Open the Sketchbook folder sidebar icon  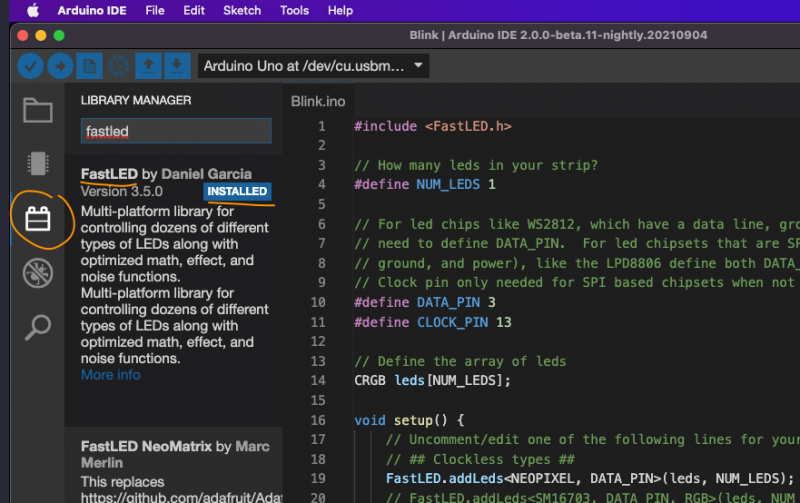pos(38,110)
